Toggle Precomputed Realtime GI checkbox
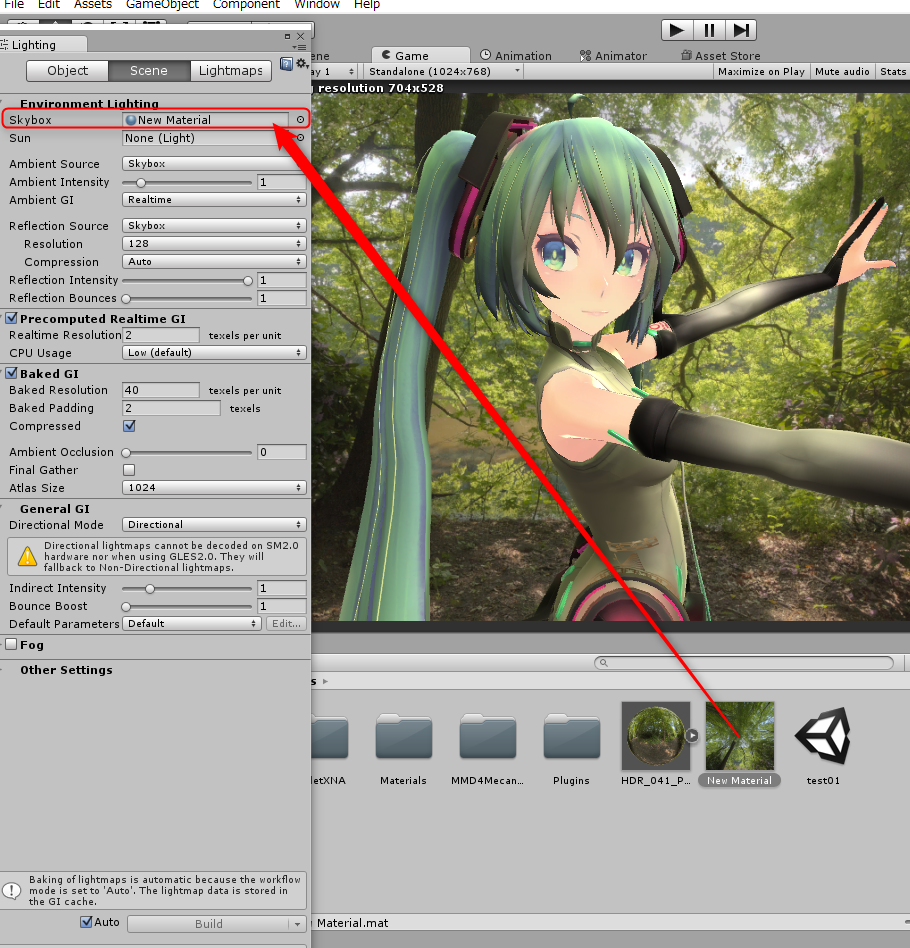 coord(11,318)
